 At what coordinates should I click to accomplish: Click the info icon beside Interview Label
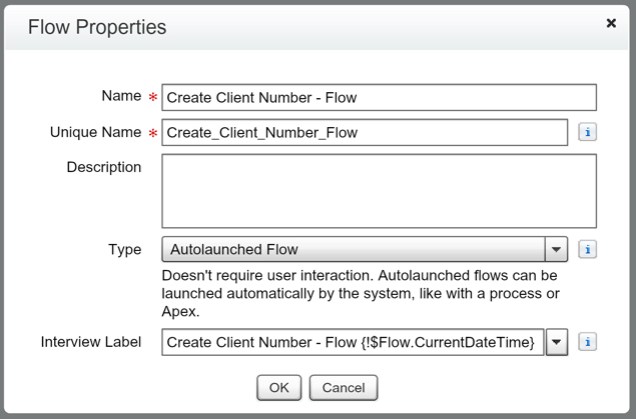(588, 342)
